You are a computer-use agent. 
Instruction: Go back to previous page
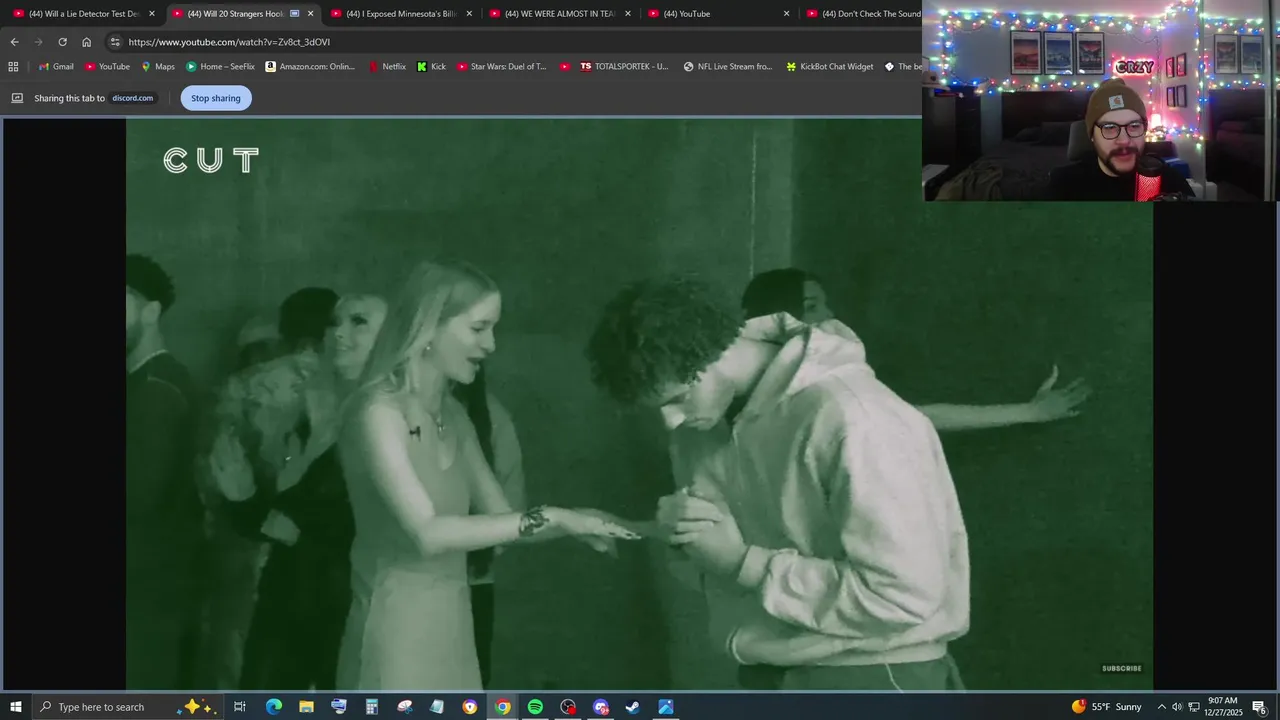point(14,42)
